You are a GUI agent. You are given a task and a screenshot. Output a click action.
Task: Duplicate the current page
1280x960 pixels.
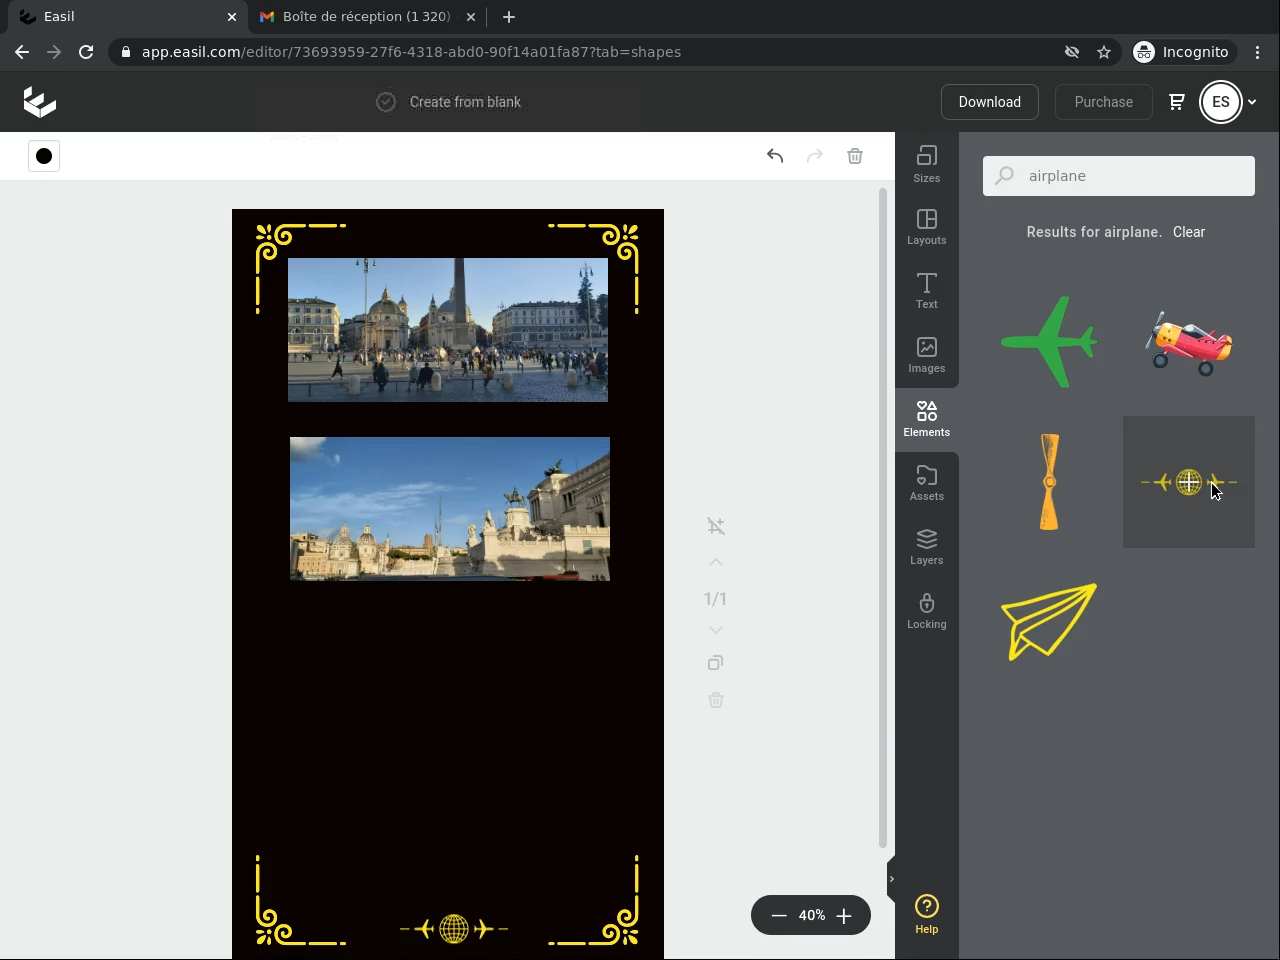(716, 663)
